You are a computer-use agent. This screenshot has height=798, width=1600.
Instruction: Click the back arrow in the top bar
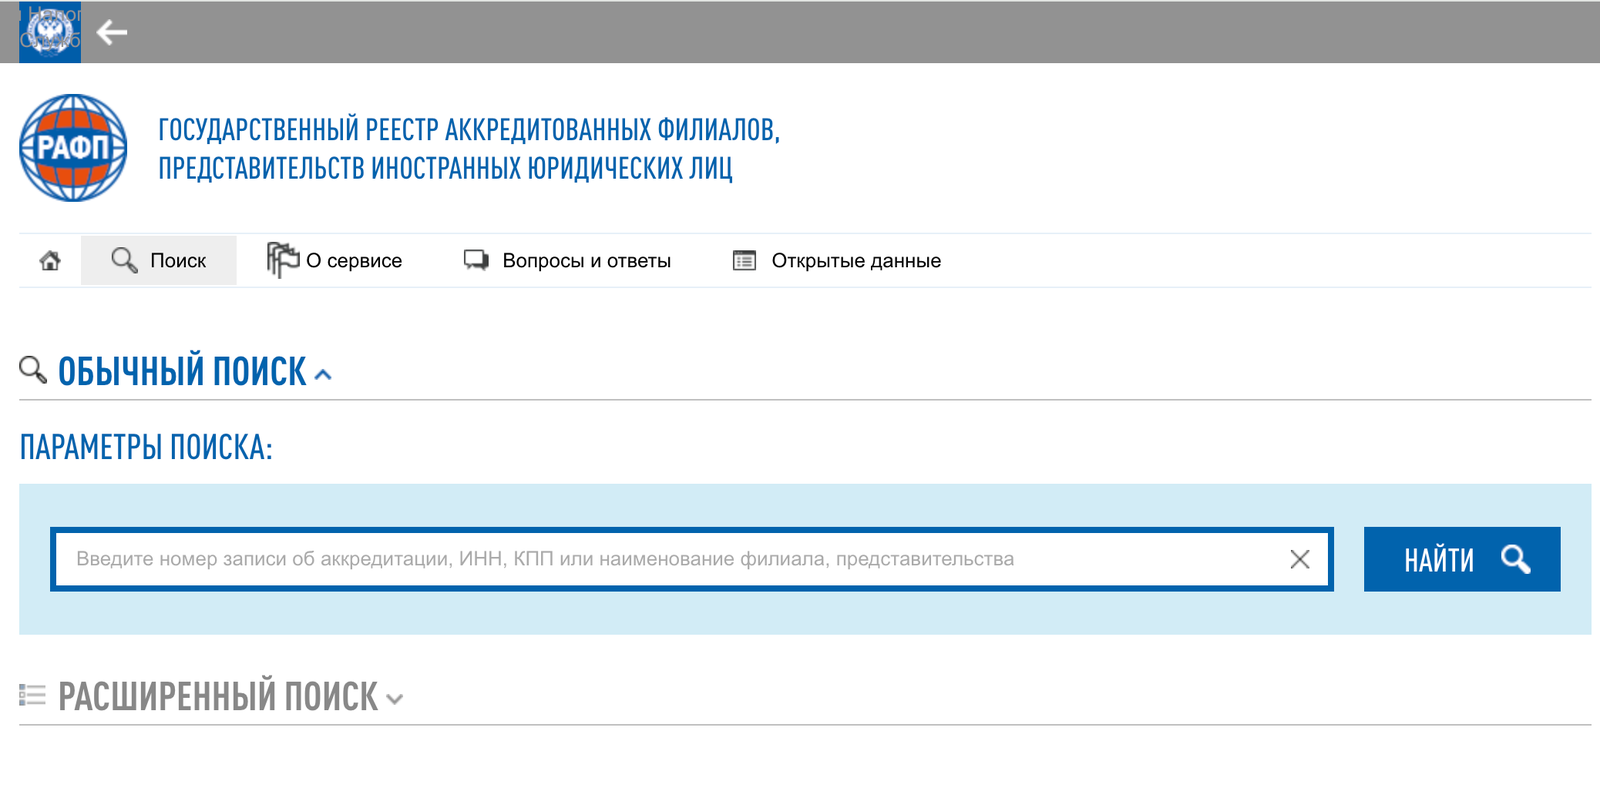point(111,33)
